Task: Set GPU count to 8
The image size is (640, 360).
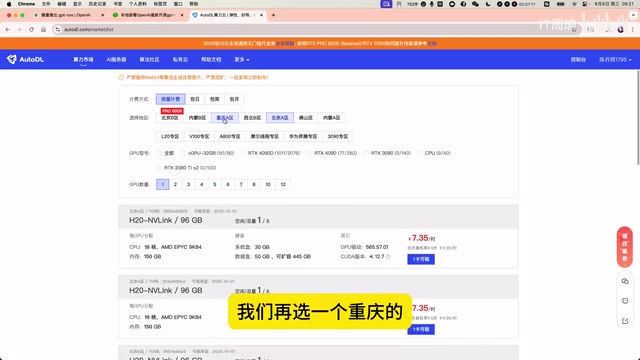Action: [x=254, y=184]
